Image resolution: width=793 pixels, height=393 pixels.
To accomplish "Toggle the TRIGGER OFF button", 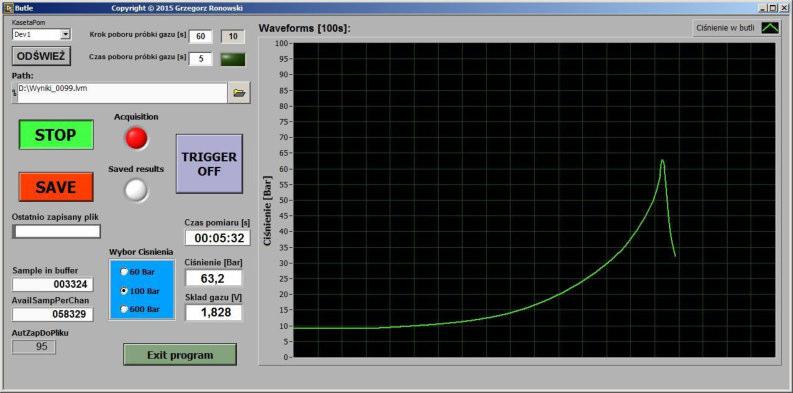I will pos(209,164).
